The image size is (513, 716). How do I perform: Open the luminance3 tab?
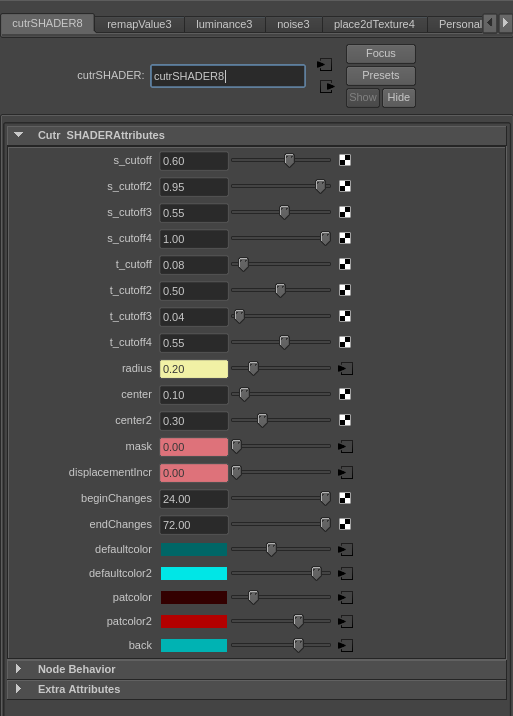[224, 24]
